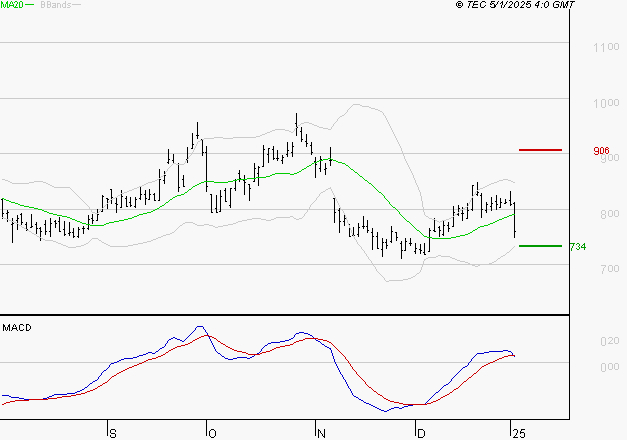Click the green 734 support value
Screen dimensions: 627x440
[578, 247]
